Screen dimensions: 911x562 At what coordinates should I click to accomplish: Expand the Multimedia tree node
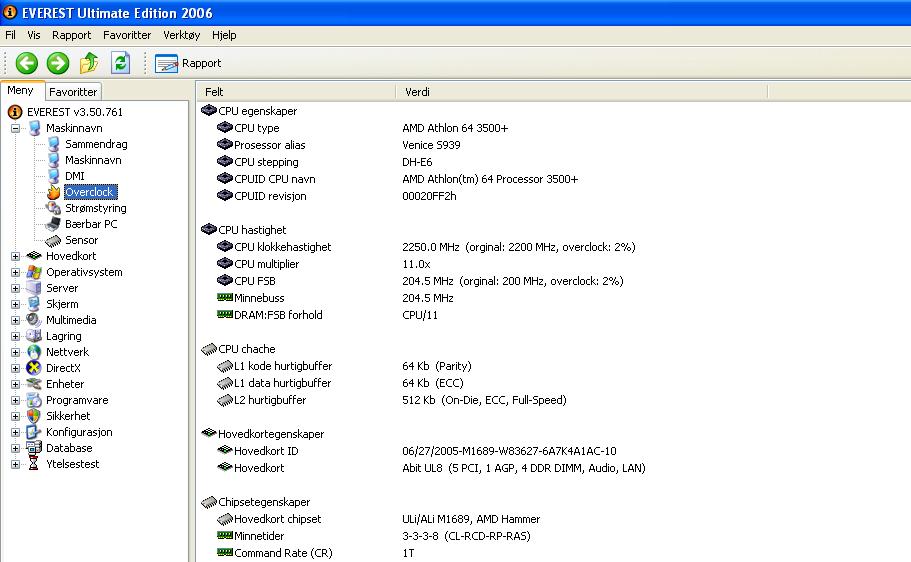(16, 320)
